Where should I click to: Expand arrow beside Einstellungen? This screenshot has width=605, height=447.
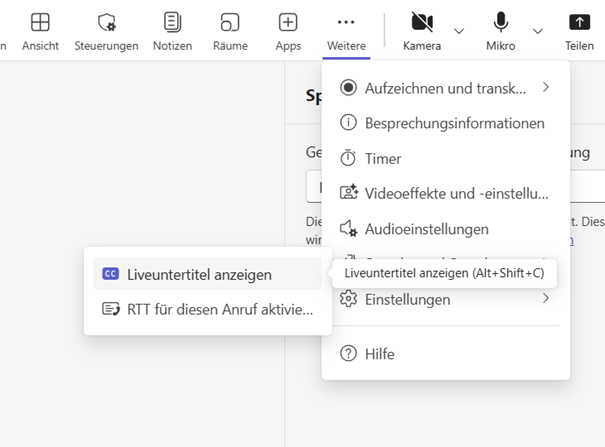[545, 299]
